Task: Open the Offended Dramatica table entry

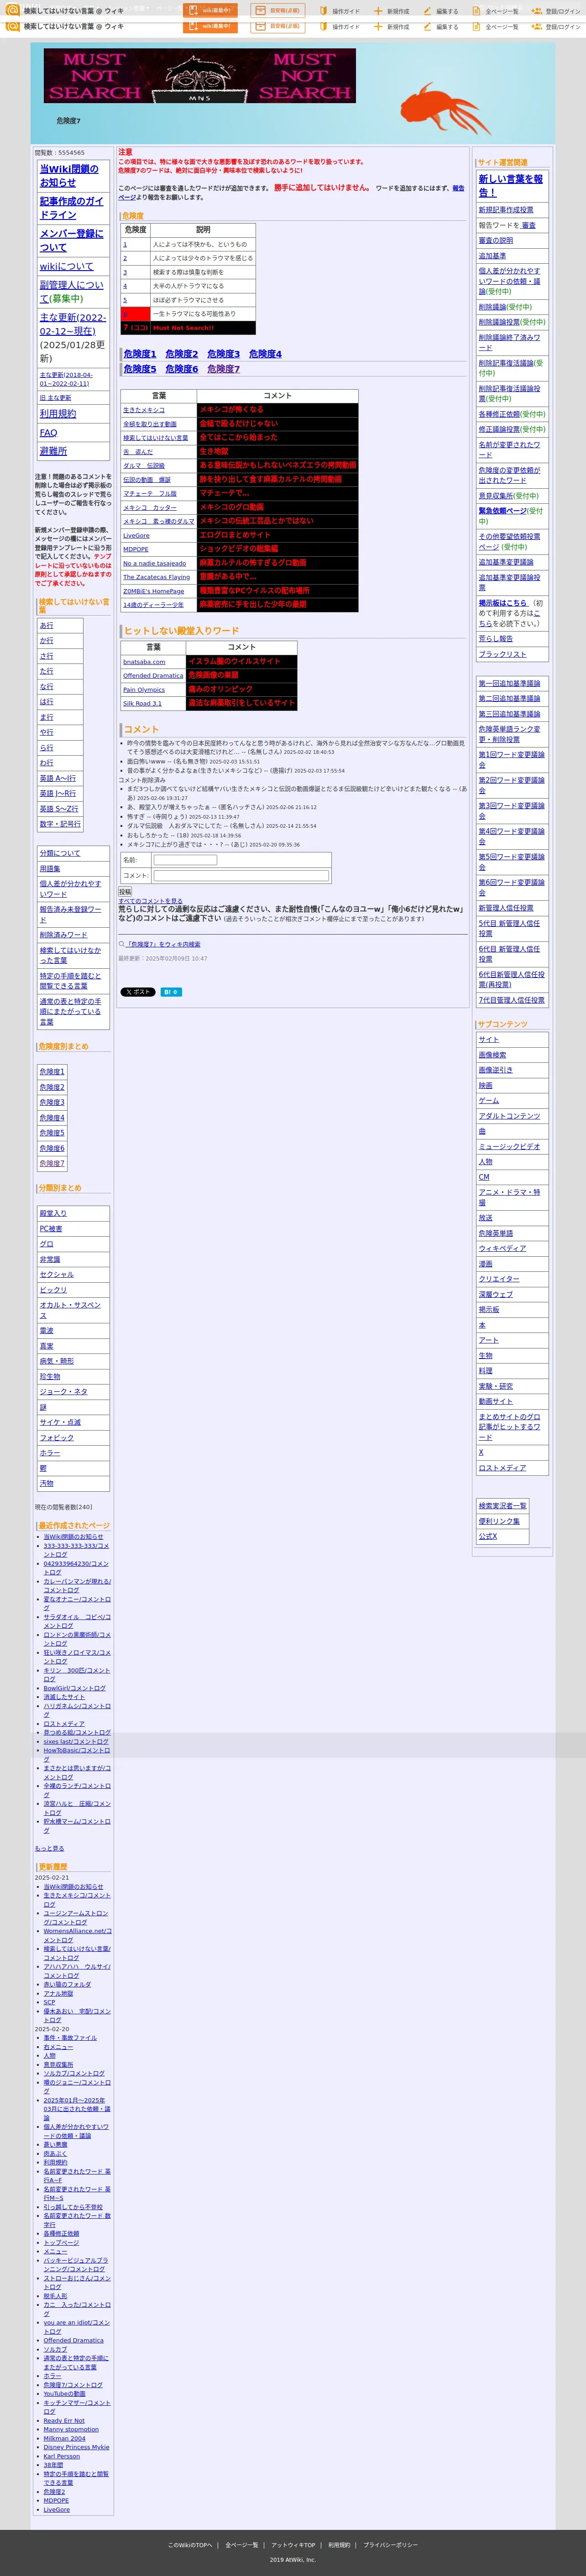Action: click(x=153, y=676)
